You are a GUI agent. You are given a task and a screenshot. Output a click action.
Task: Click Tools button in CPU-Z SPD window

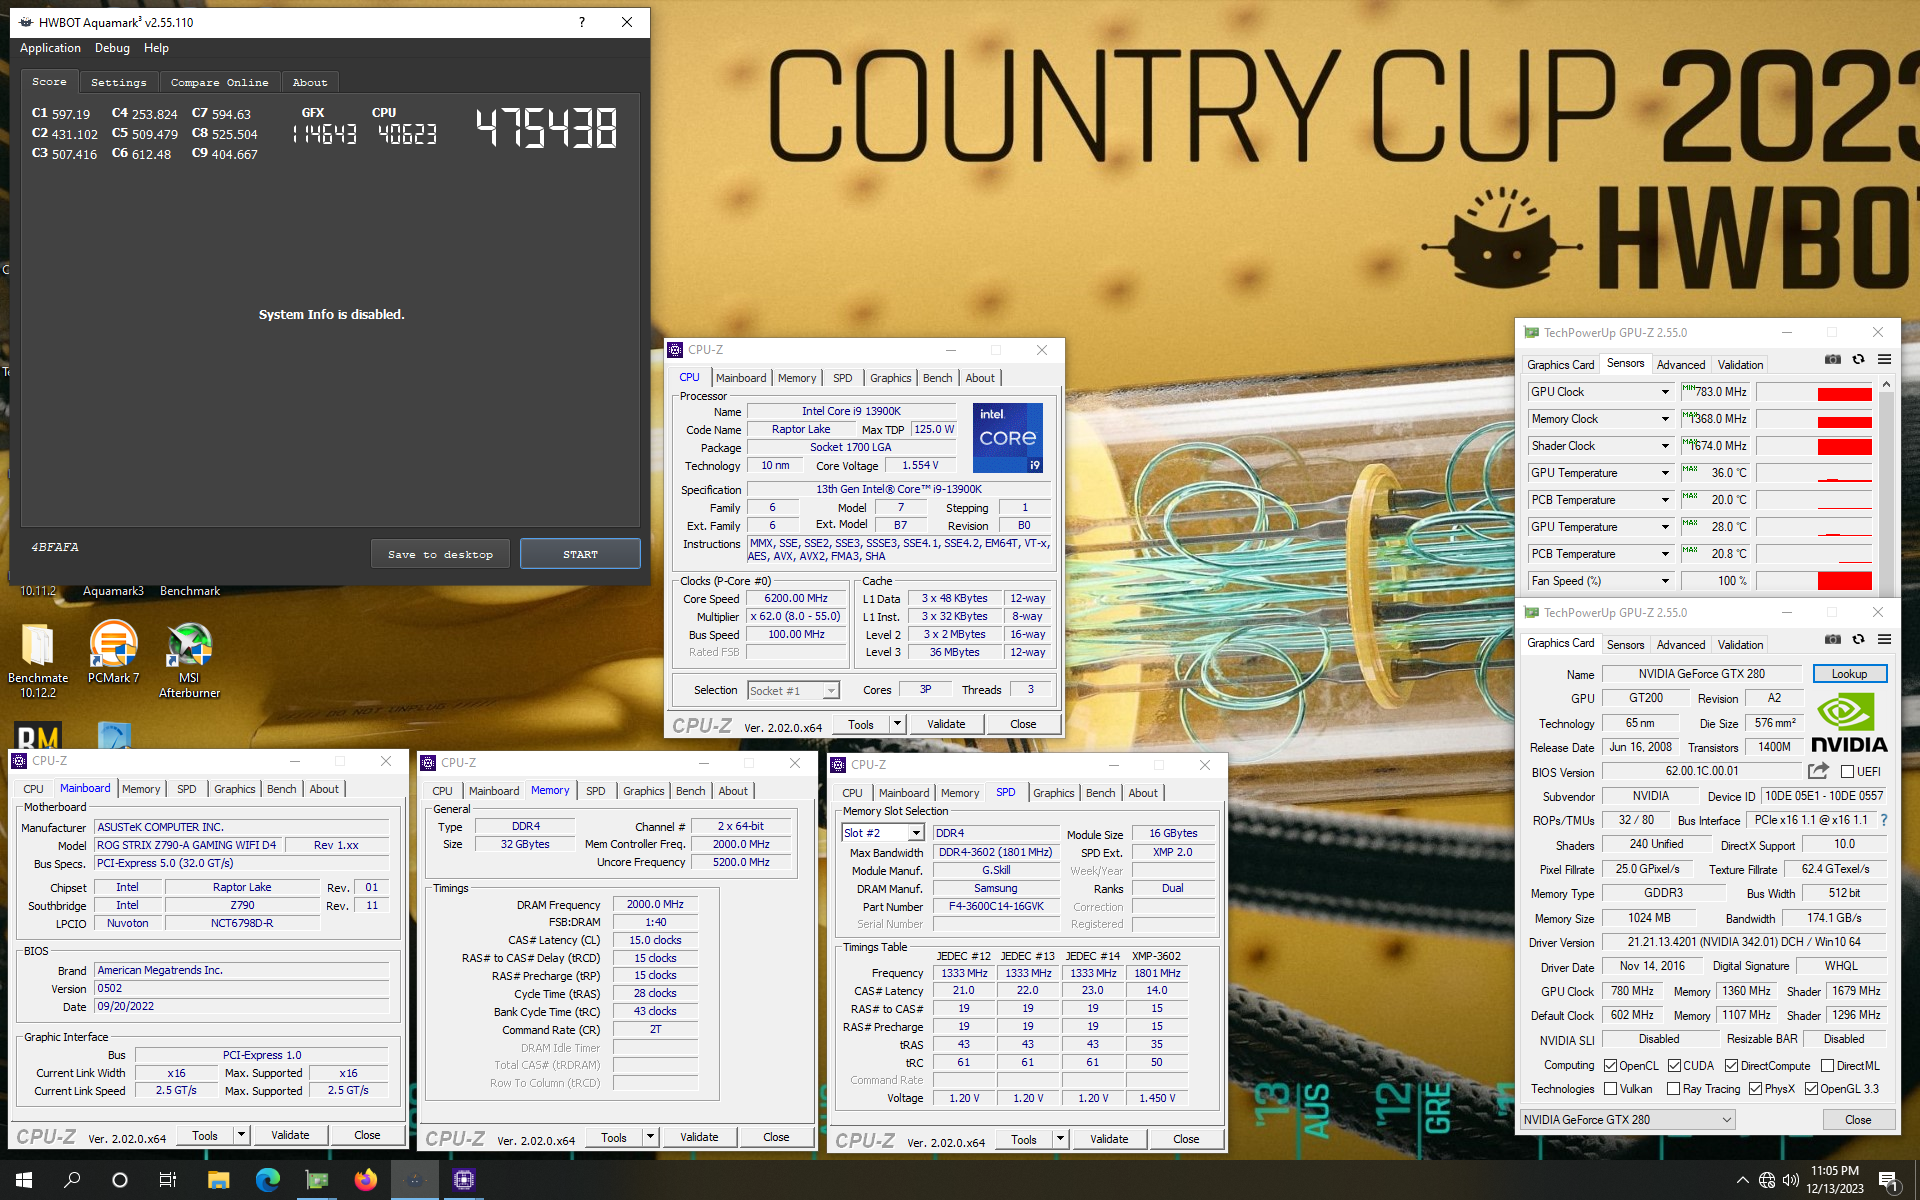coord(1023,1139)
